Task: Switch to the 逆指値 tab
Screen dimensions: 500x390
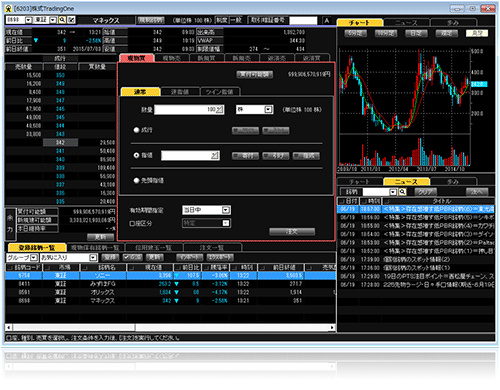Action: pos(180,92)
